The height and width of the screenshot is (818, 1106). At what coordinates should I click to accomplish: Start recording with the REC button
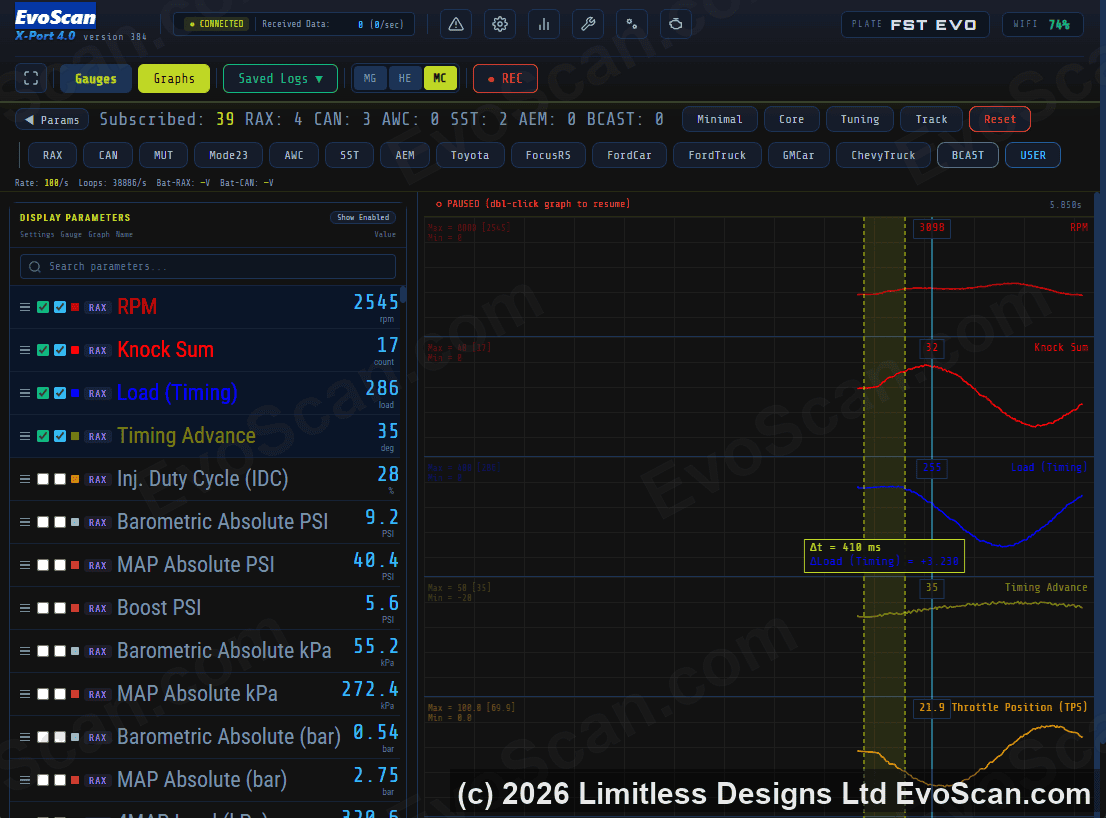[505, 78]
